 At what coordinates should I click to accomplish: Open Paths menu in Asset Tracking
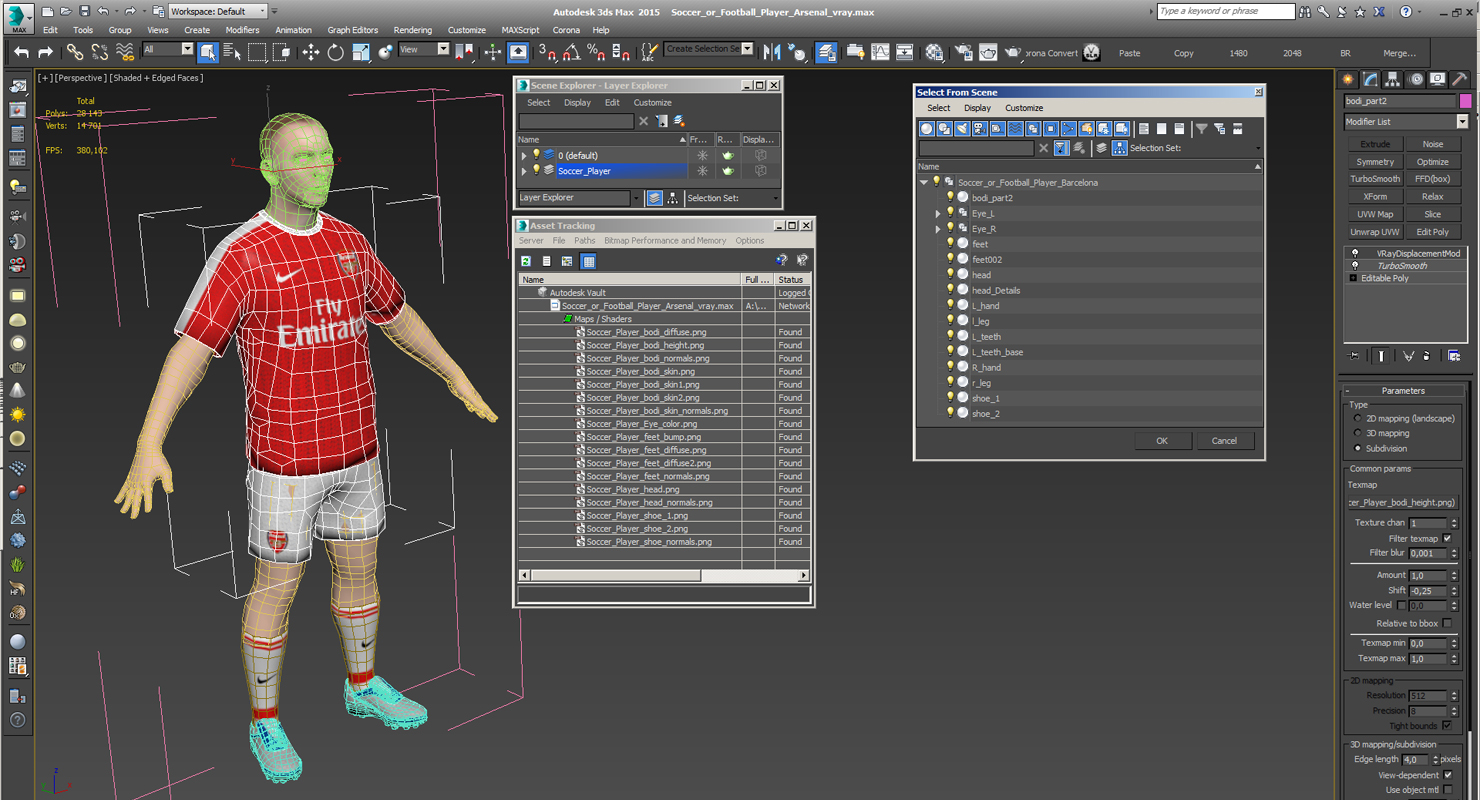click(585, 241)
